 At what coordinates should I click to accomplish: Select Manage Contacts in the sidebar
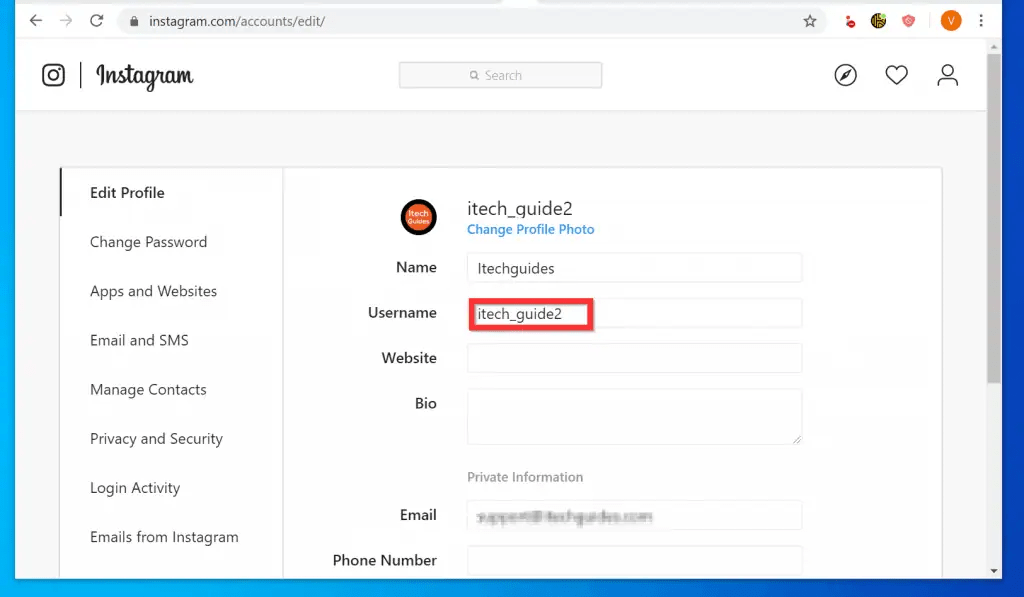pos(148,390)
